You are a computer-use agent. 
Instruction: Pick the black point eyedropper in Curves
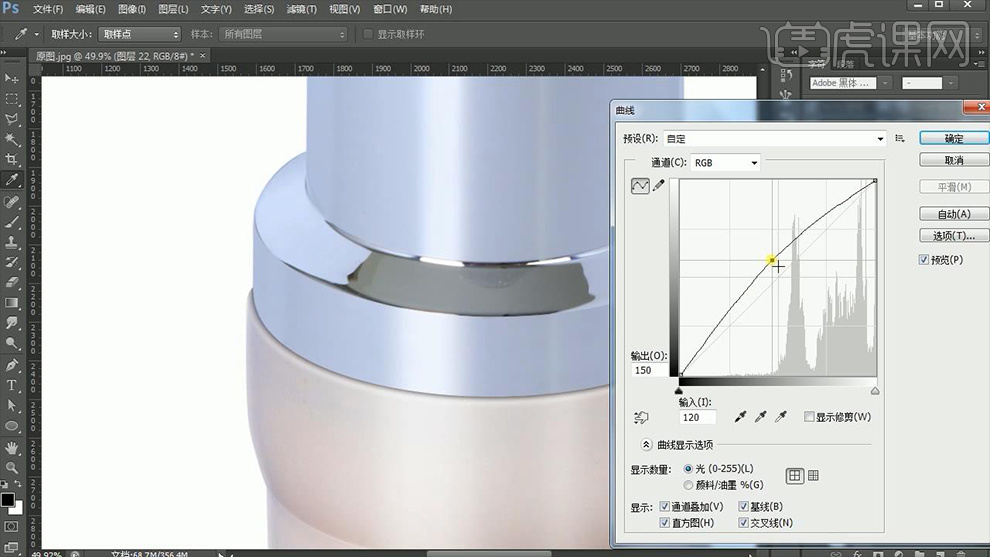click(x=741, y=417)
